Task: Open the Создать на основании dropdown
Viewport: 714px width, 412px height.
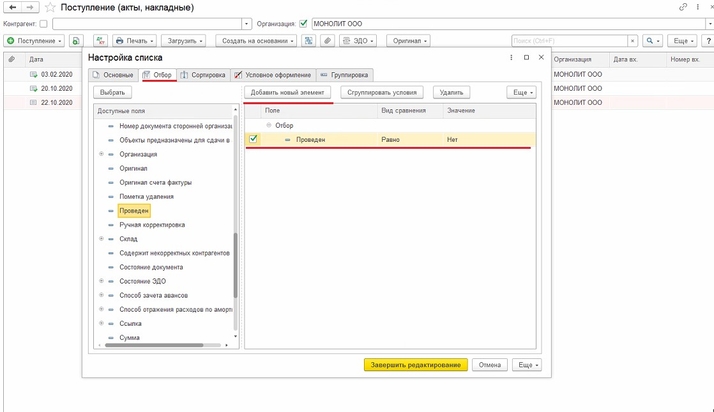Action: tap(257, 41)
